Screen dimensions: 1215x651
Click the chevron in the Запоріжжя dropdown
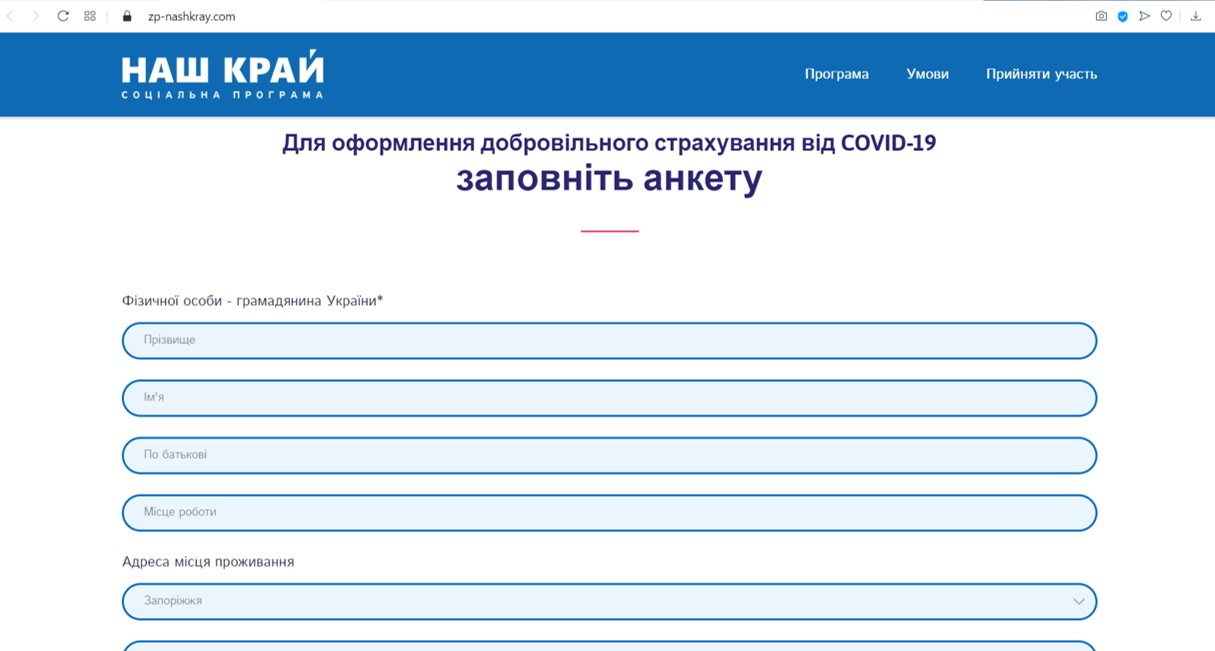click(x=1078, y=601)
